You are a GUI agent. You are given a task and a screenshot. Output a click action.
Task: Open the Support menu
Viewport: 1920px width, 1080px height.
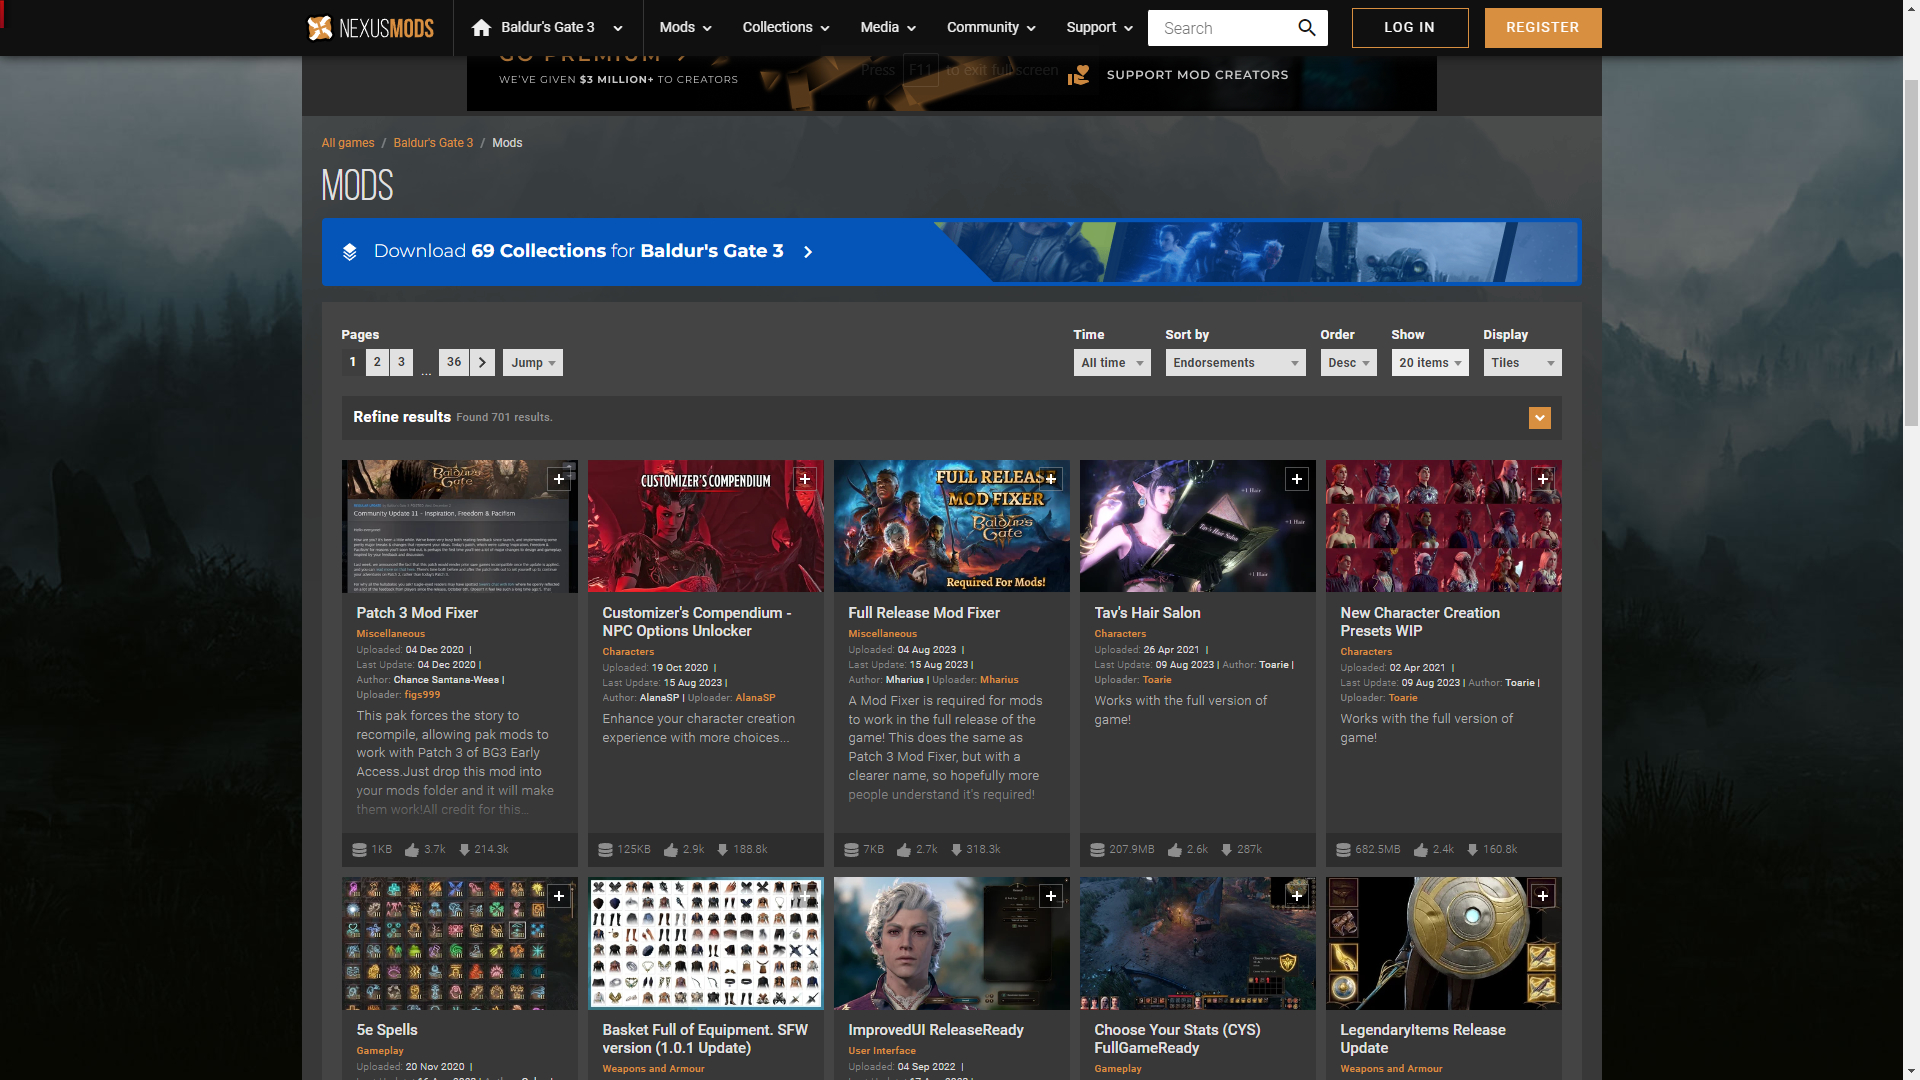click(1099, 28)
